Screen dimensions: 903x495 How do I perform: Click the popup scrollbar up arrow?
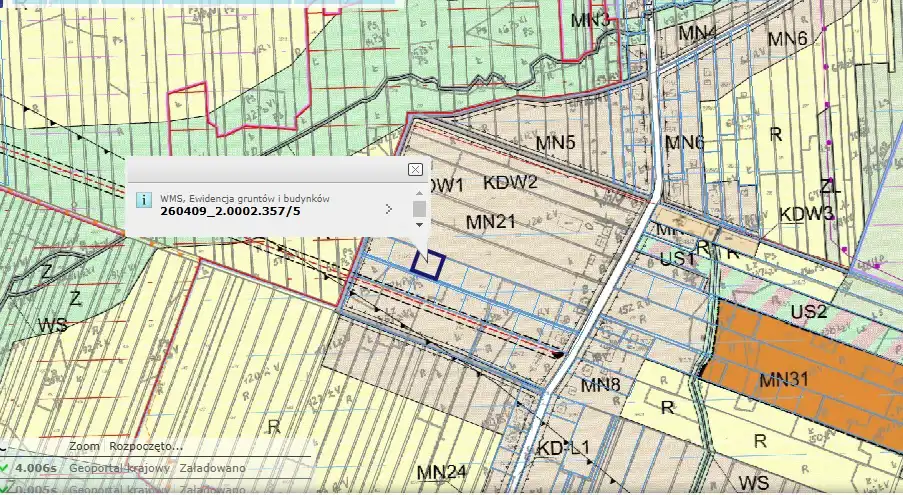(x=420, y=193)
